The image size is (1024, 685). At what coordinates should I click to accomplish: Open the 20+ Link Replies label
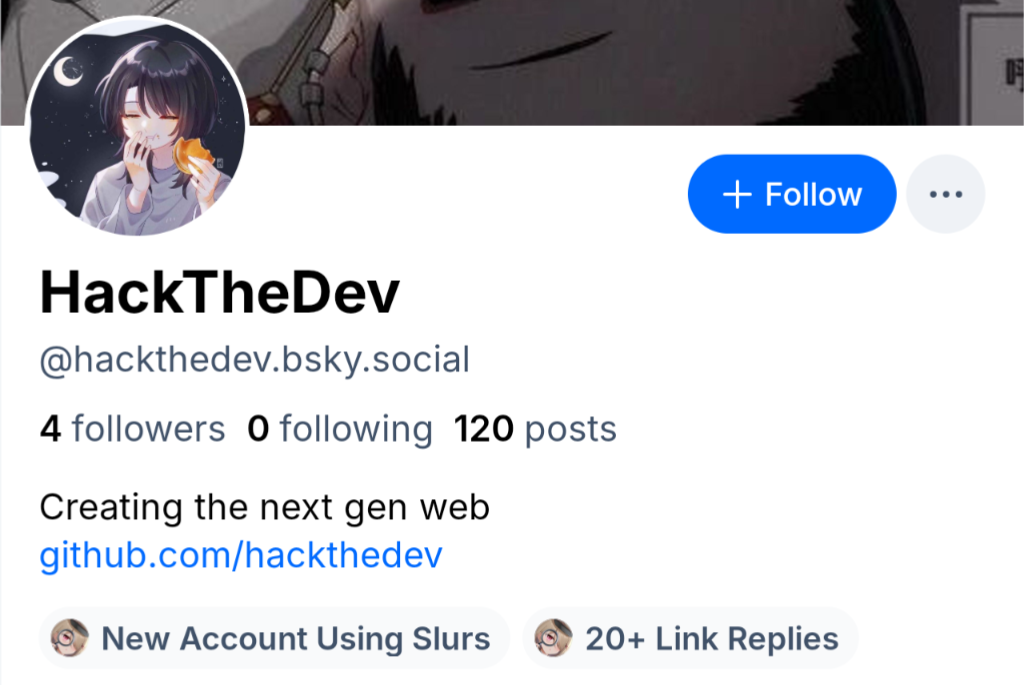click(690, 638)
